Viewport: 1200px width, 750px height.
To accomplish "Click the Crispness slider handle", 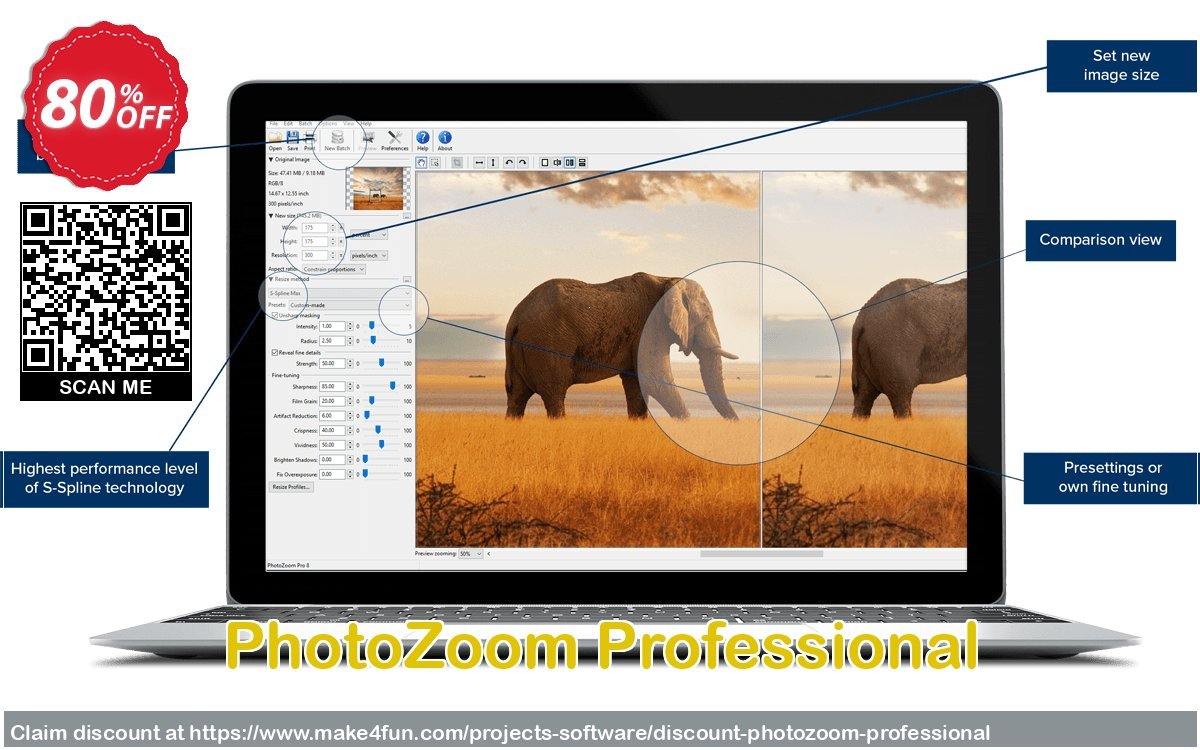I will tap(378, 430).
